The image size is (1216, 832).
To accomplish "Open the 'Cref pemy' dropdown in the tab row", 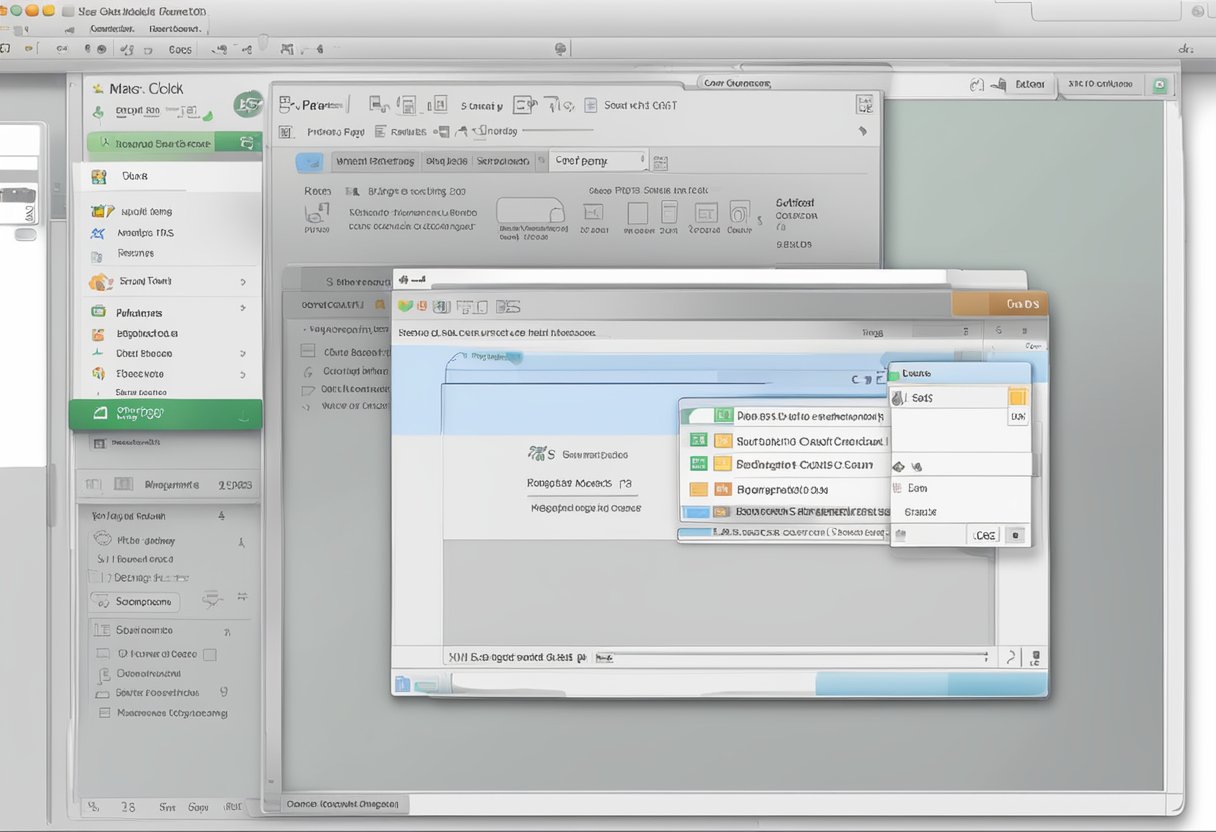I will tap(598, 160).
